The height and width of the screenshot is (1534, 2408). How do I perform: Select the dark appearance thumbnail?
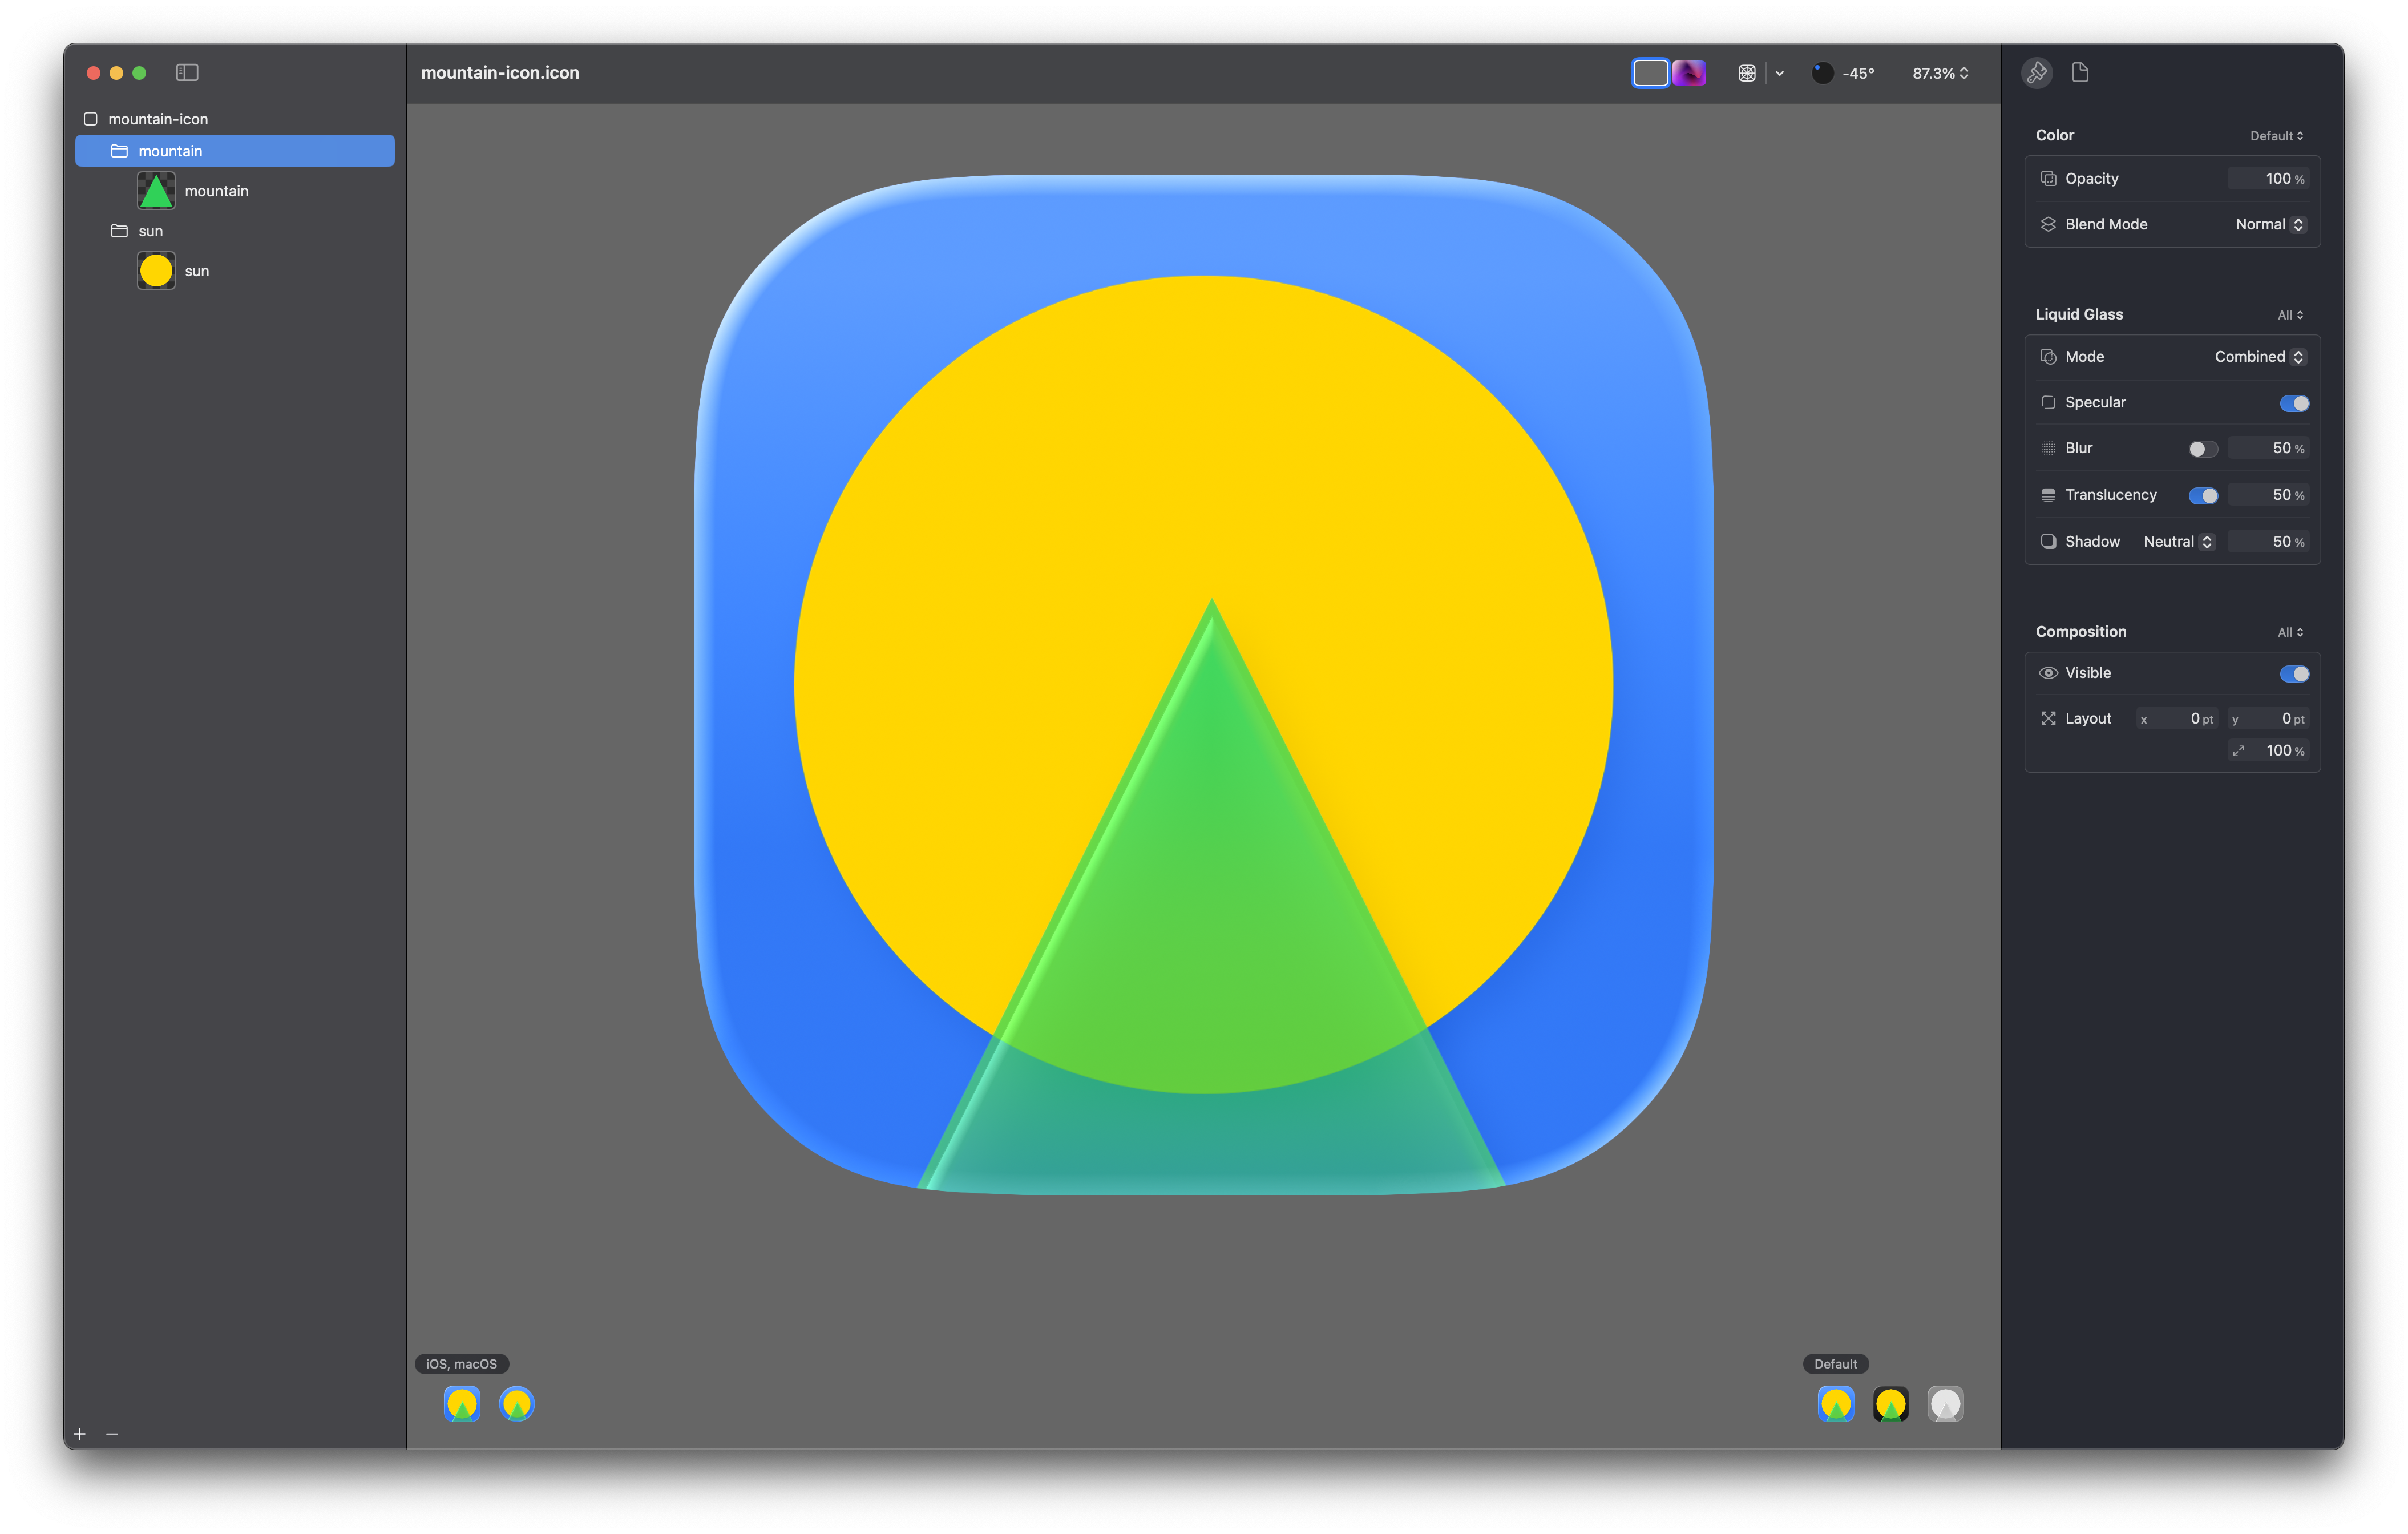coord(1891,1404)
